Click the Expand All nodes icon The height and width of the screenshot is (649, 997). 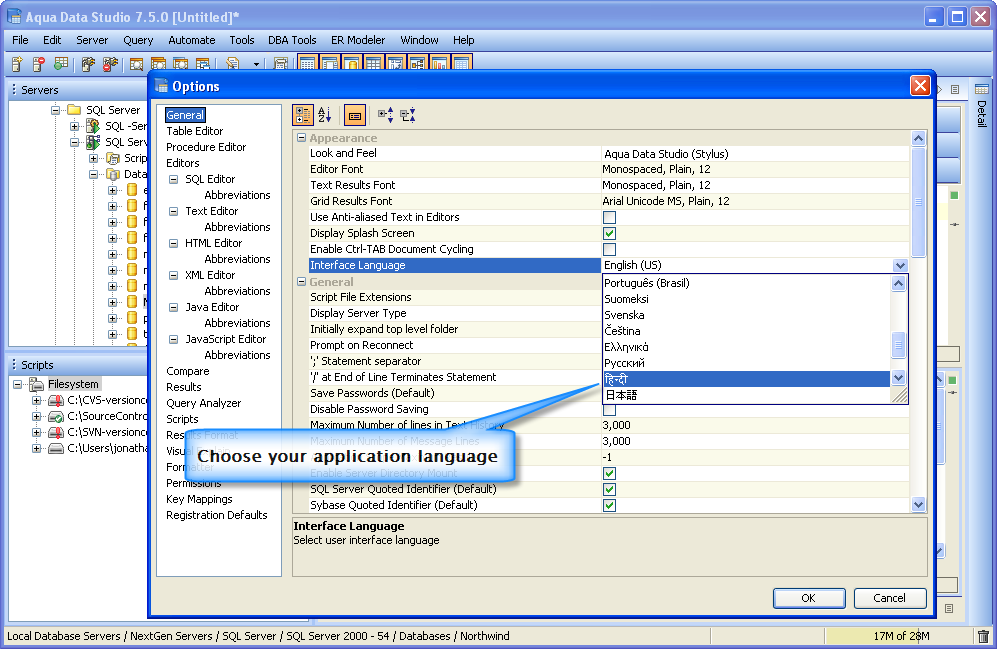tap(385, 115)
